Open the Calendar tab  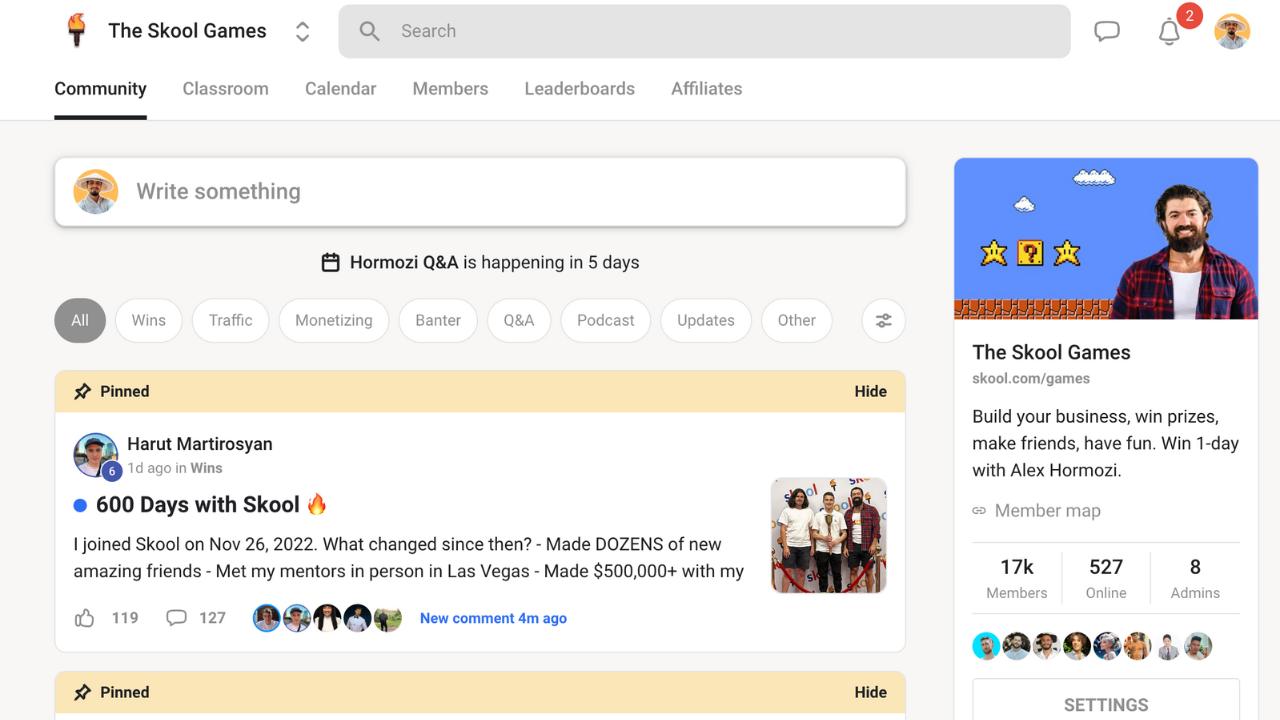click(x=340, y=89)
